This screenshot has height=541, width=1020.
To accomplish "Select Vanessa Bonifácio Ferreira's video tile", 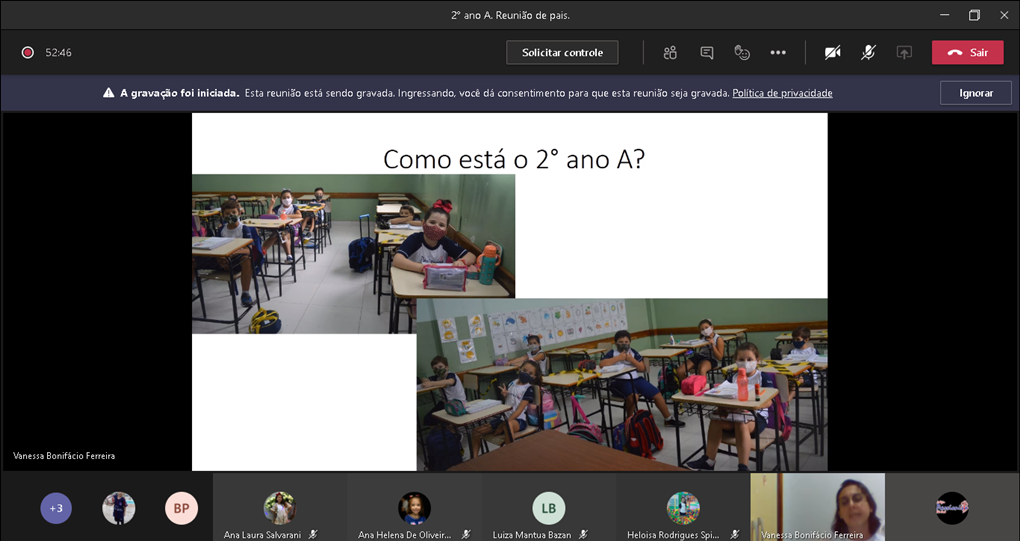I will tap(817, 506).
